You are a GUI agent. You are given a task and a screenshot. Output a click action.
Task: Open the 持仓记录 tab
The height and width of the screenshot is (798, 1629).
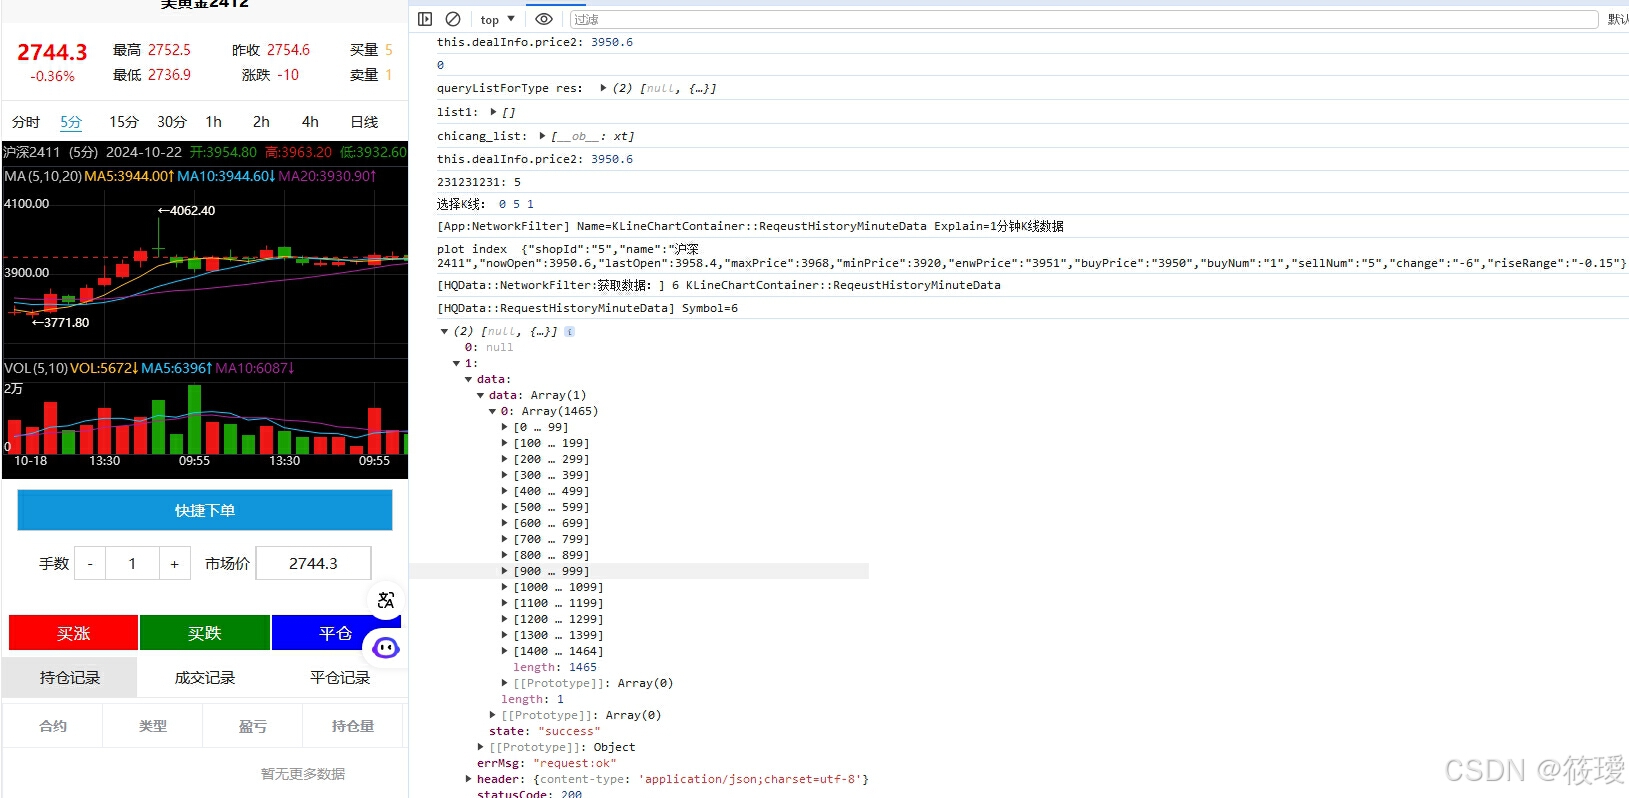[70, 678]
